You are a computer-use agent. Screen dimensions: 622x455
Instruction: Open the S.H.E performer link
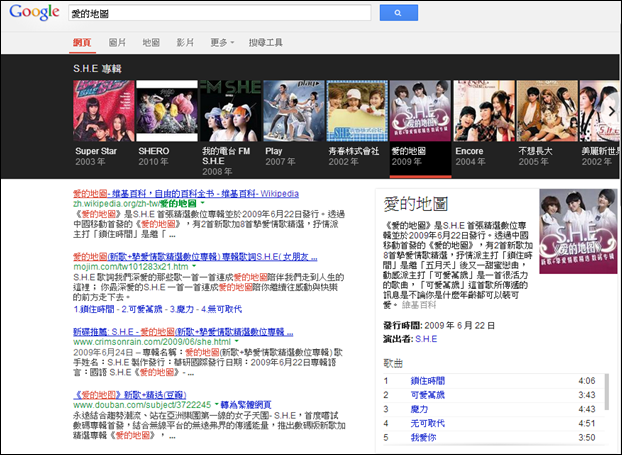tap(426, 339)
